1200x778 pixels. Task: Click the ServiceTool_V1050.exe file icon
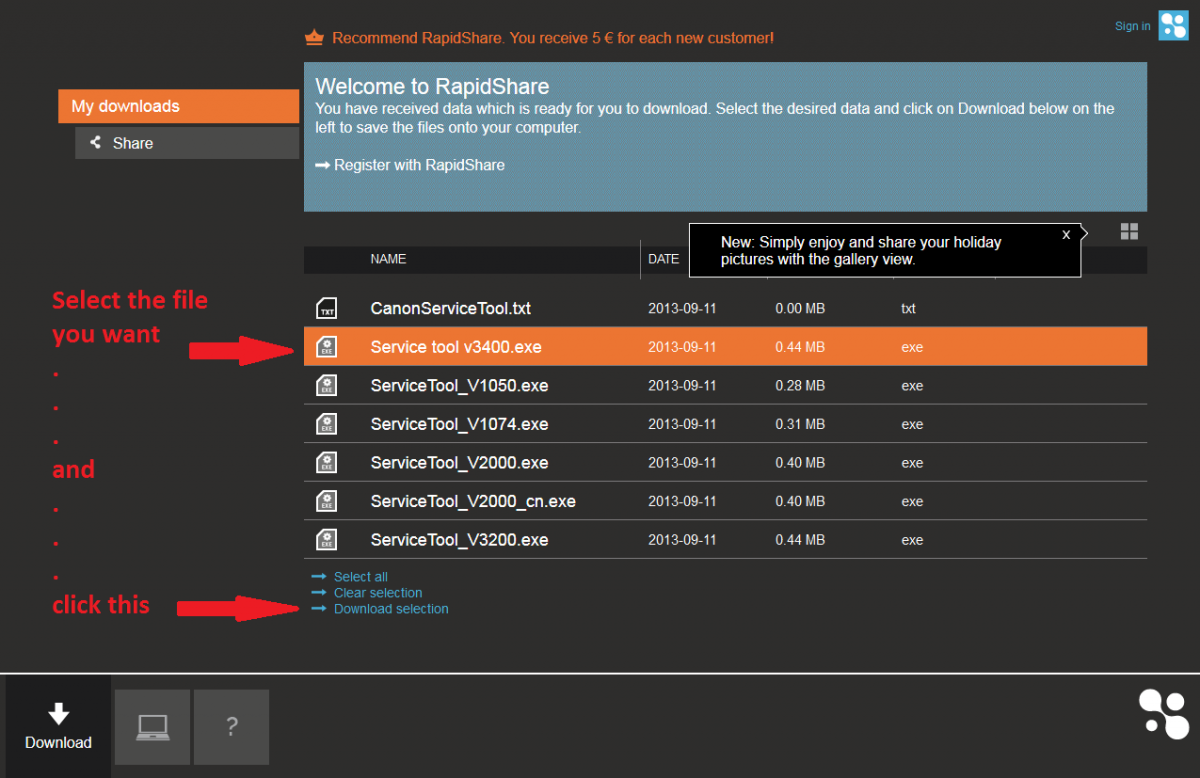point(326,385)
